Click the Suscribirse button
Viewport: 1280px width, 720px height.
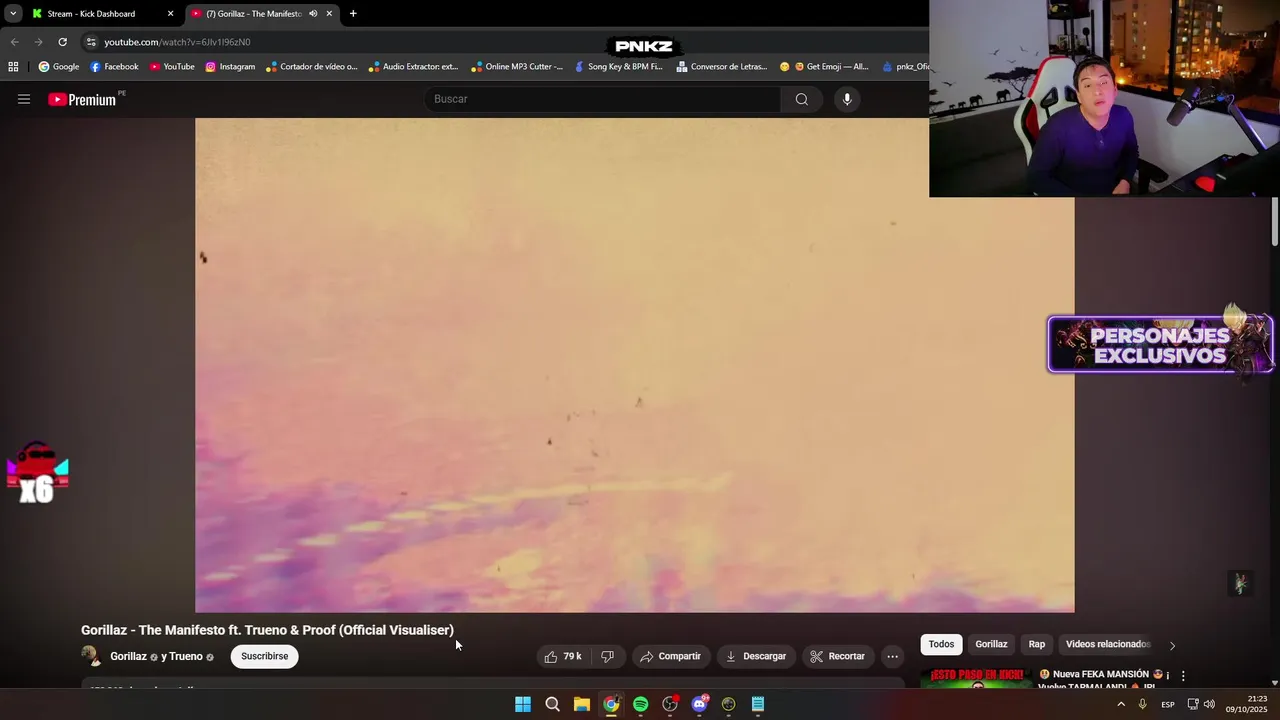click(x=264, y=657)
